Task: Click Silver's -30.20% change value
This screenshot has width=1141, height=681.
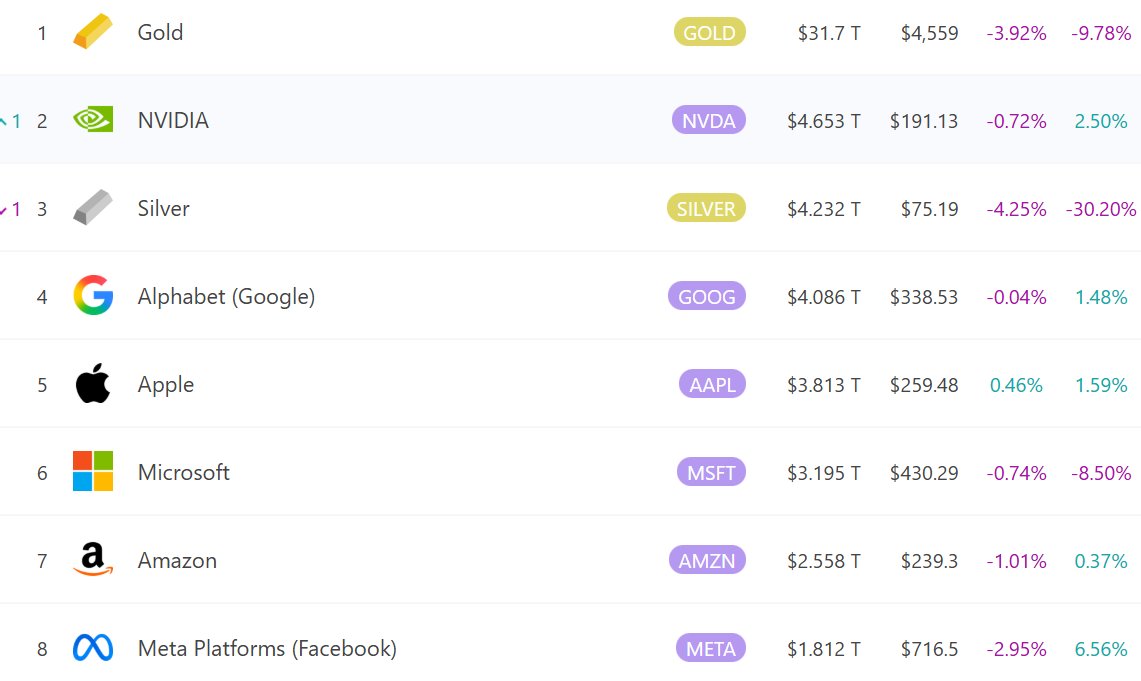Action: point(1101,209)
